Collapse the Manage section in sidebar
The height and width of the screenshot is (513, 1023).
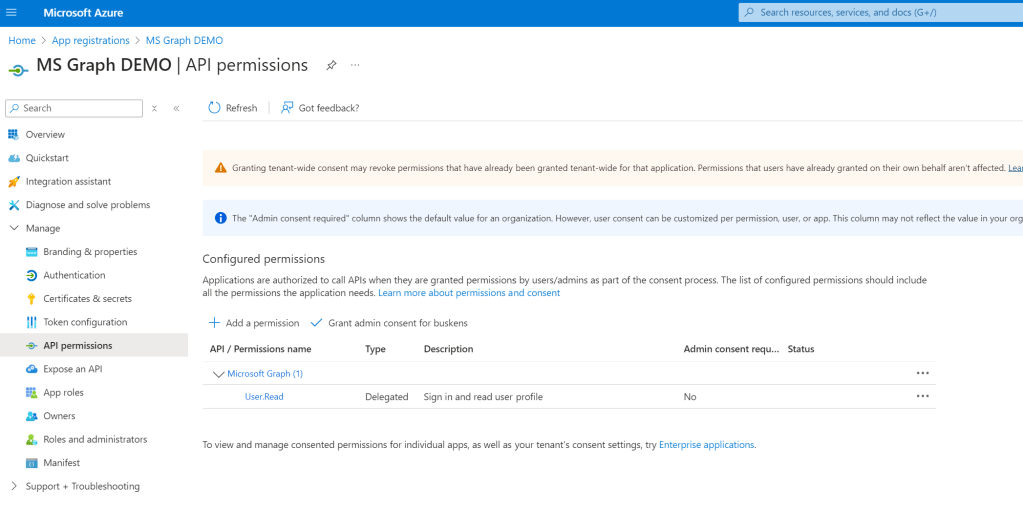[x=13, y=228]
